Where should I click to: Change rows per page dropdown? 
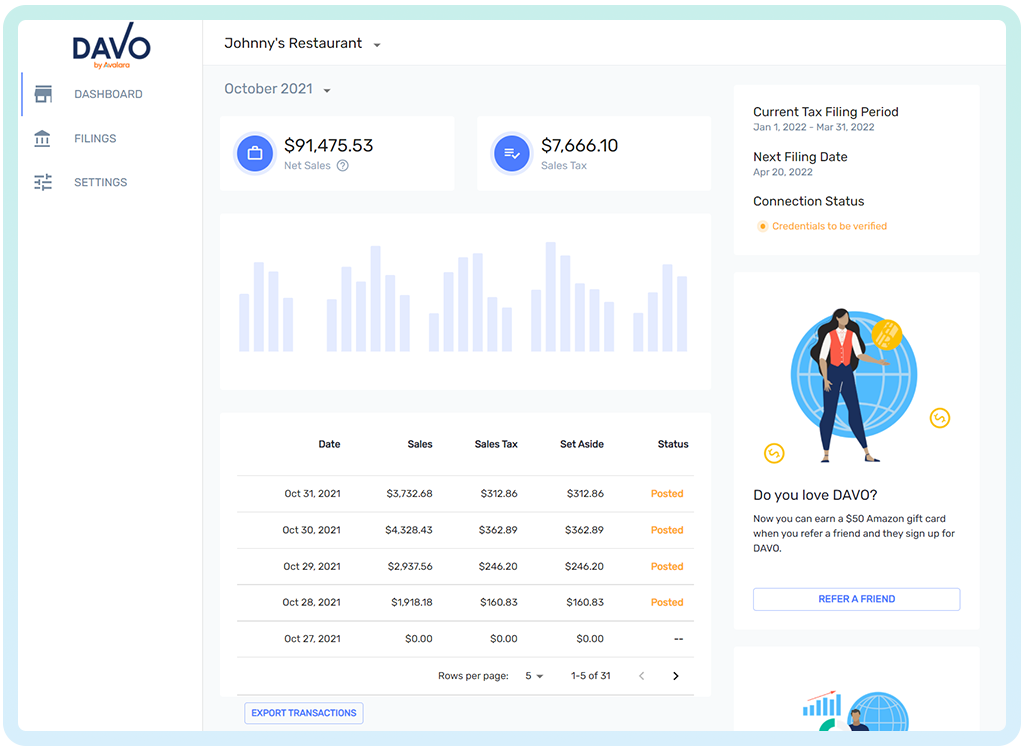coord(534,676)
